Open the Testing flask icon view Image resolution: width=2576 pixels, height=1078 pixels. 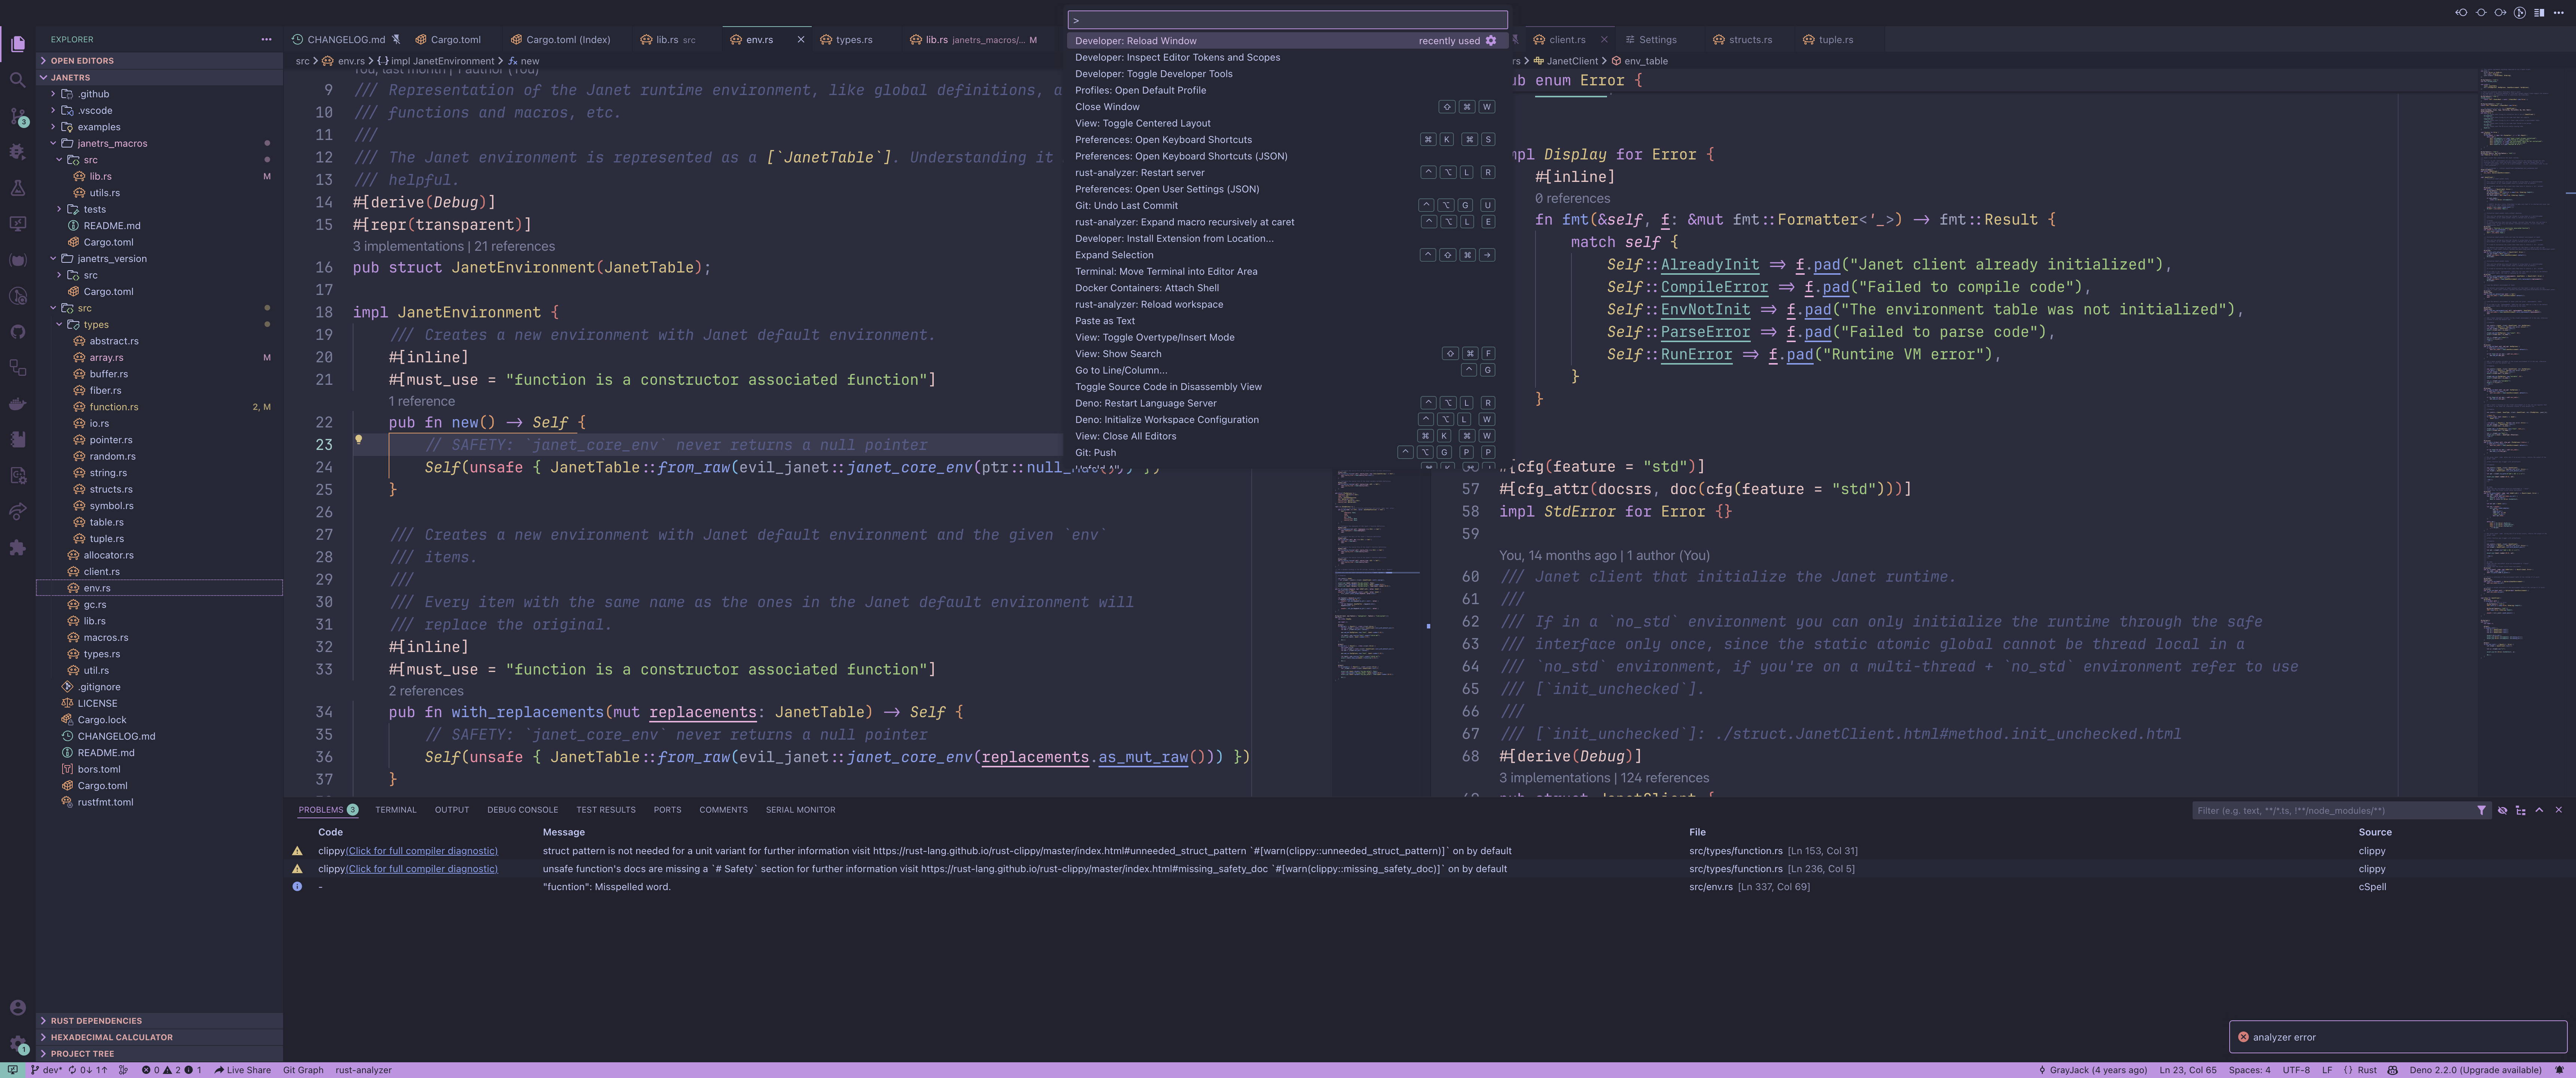coord(17,188)
